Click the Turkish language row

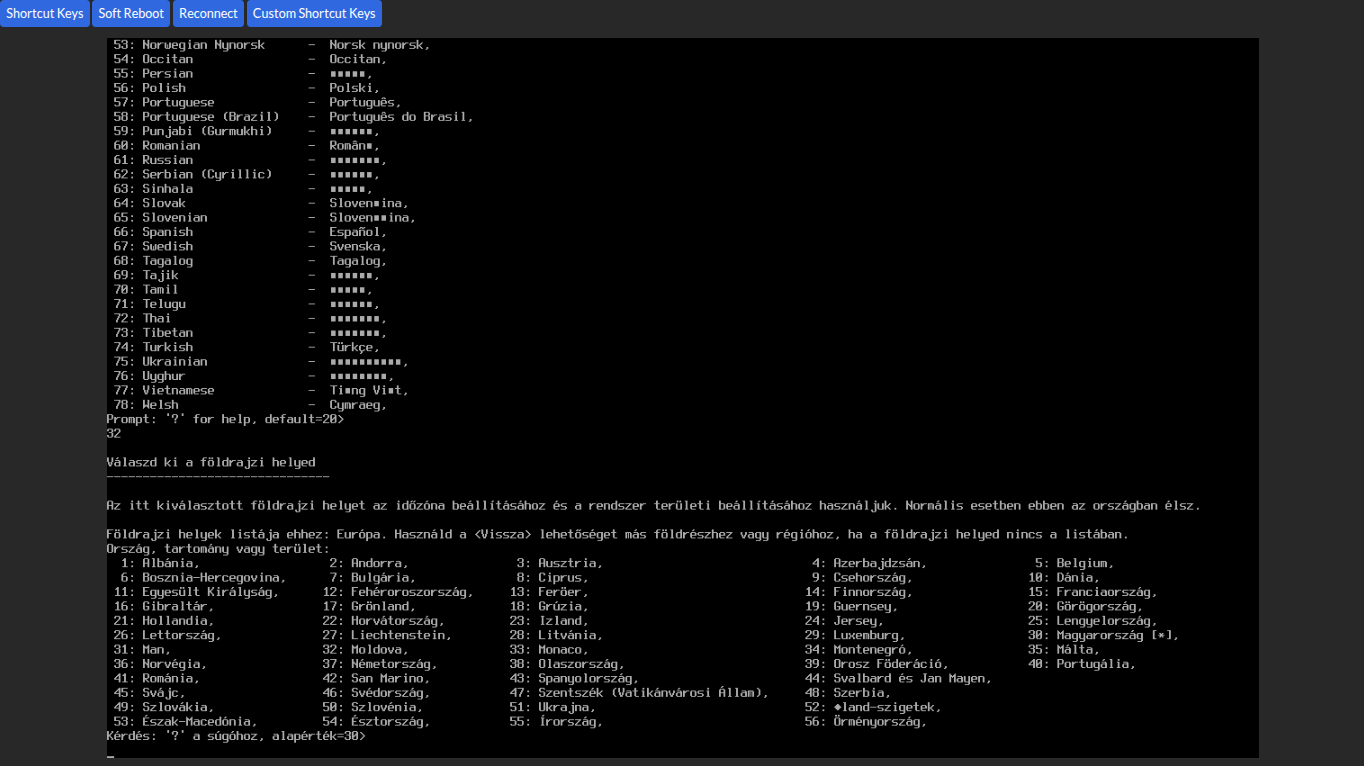pyautogui.click(x=167, y=347)
